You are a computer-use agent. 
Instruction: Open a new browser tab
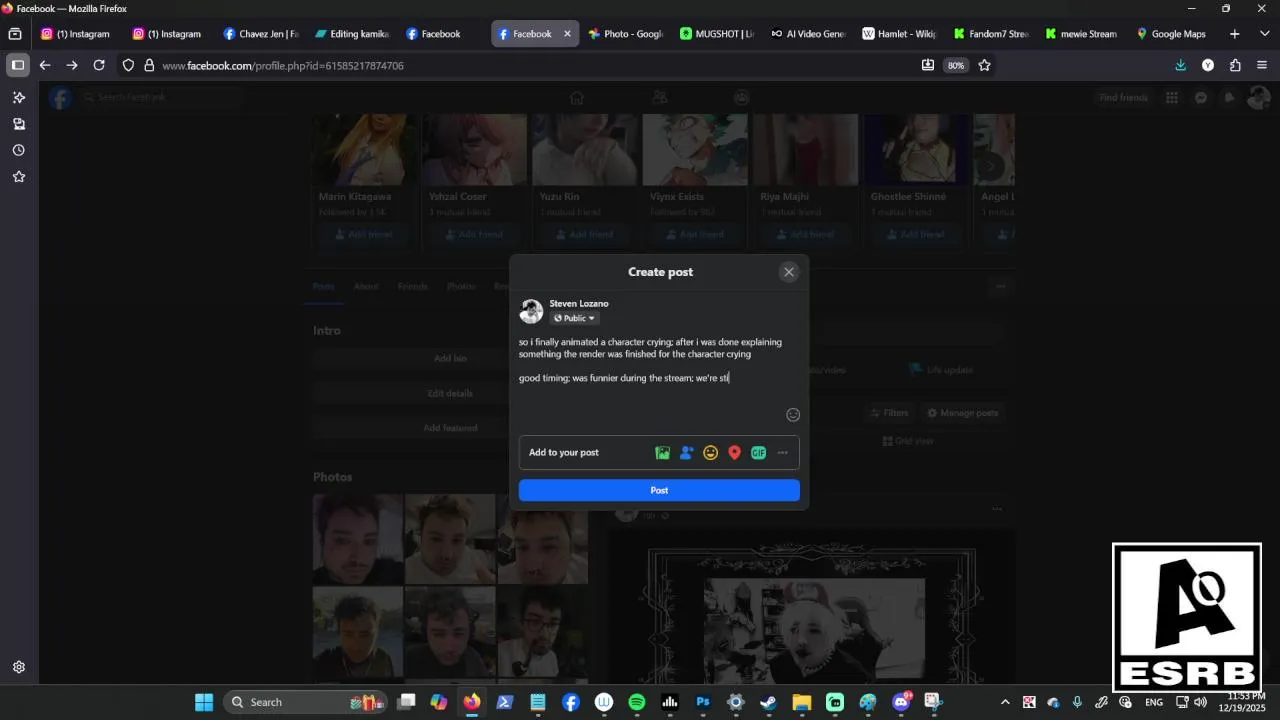[1235, 34]
